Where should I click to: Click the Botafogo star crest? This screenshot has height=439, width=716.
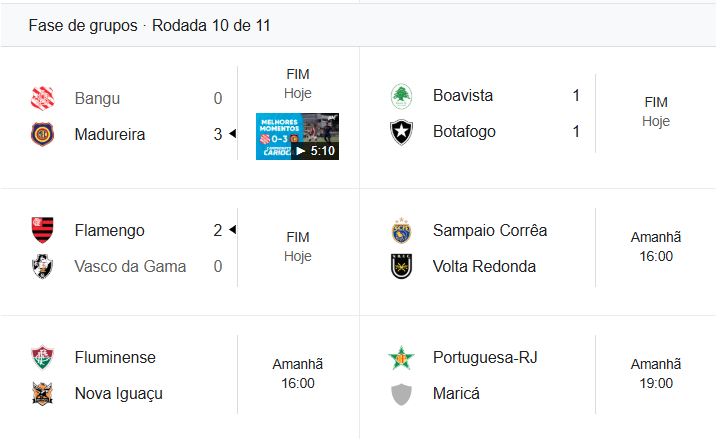401,132
